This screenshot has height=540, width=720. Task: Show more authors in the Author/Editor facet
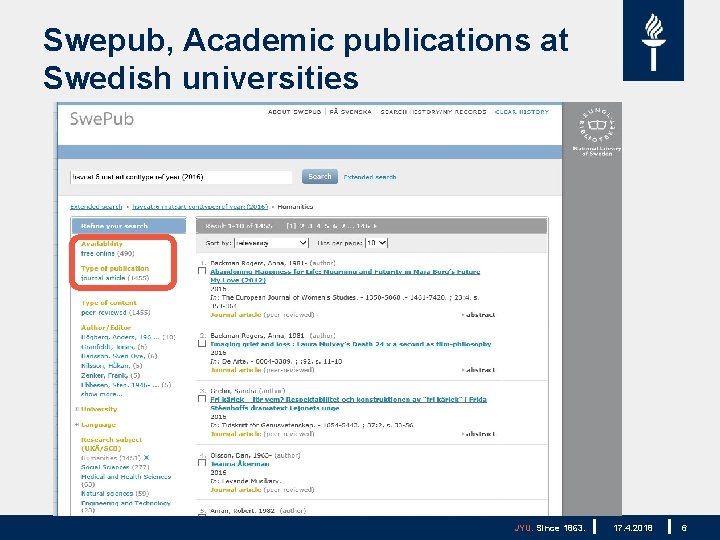101,394
